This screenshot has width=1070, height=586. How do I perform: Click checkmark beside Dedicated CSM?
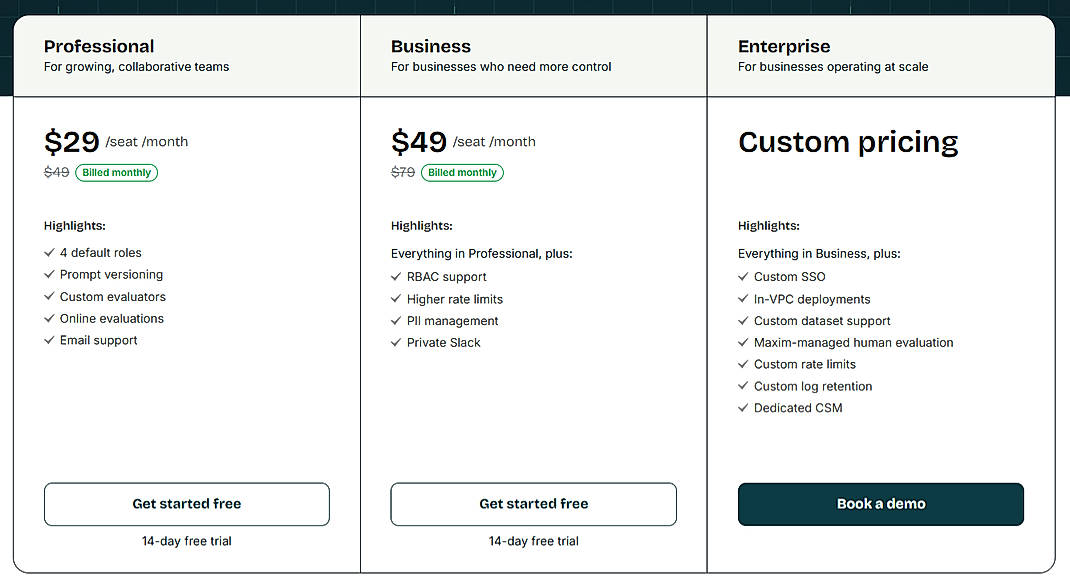point(743,408)
